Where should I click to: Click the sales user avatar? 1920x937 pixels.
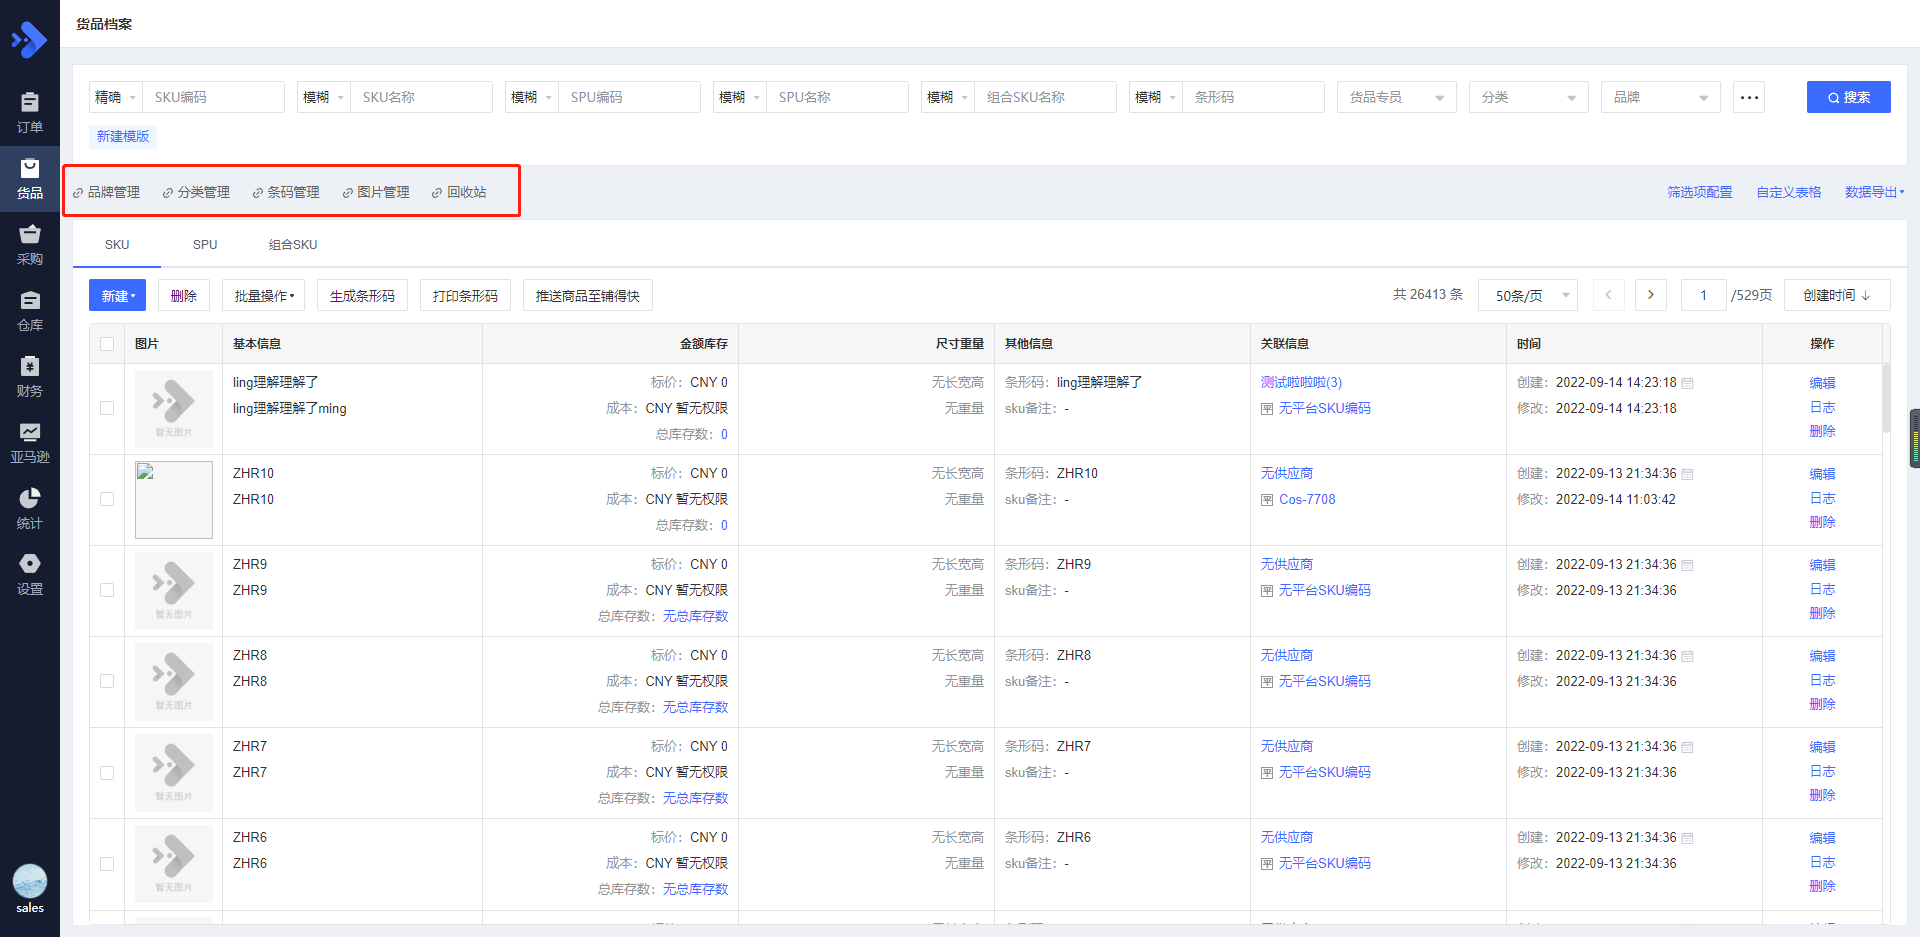click(30, 881)
